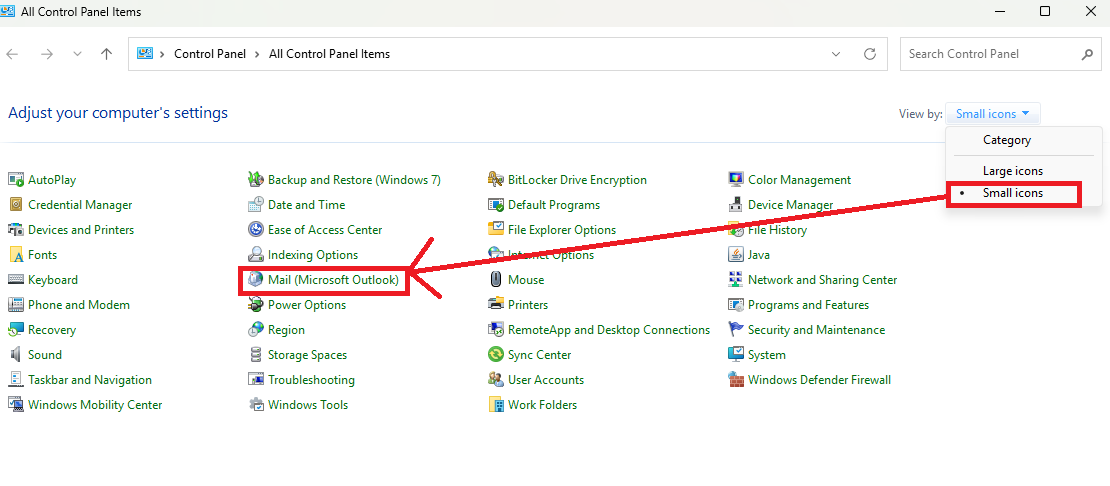Open the Sync Center icon
The width and height of the screenshot is (1110, 486).
click(496, 355)
